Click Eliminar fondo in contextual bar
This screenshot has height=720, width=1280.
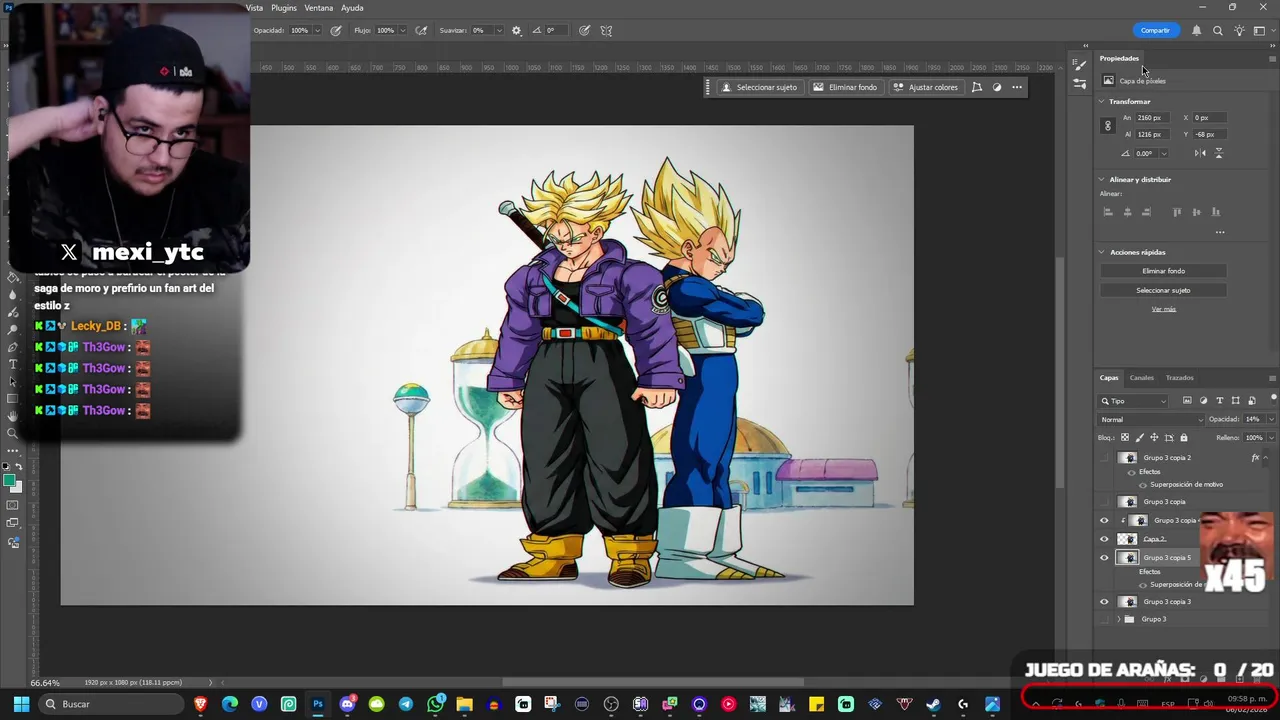[x=845, y=87]
